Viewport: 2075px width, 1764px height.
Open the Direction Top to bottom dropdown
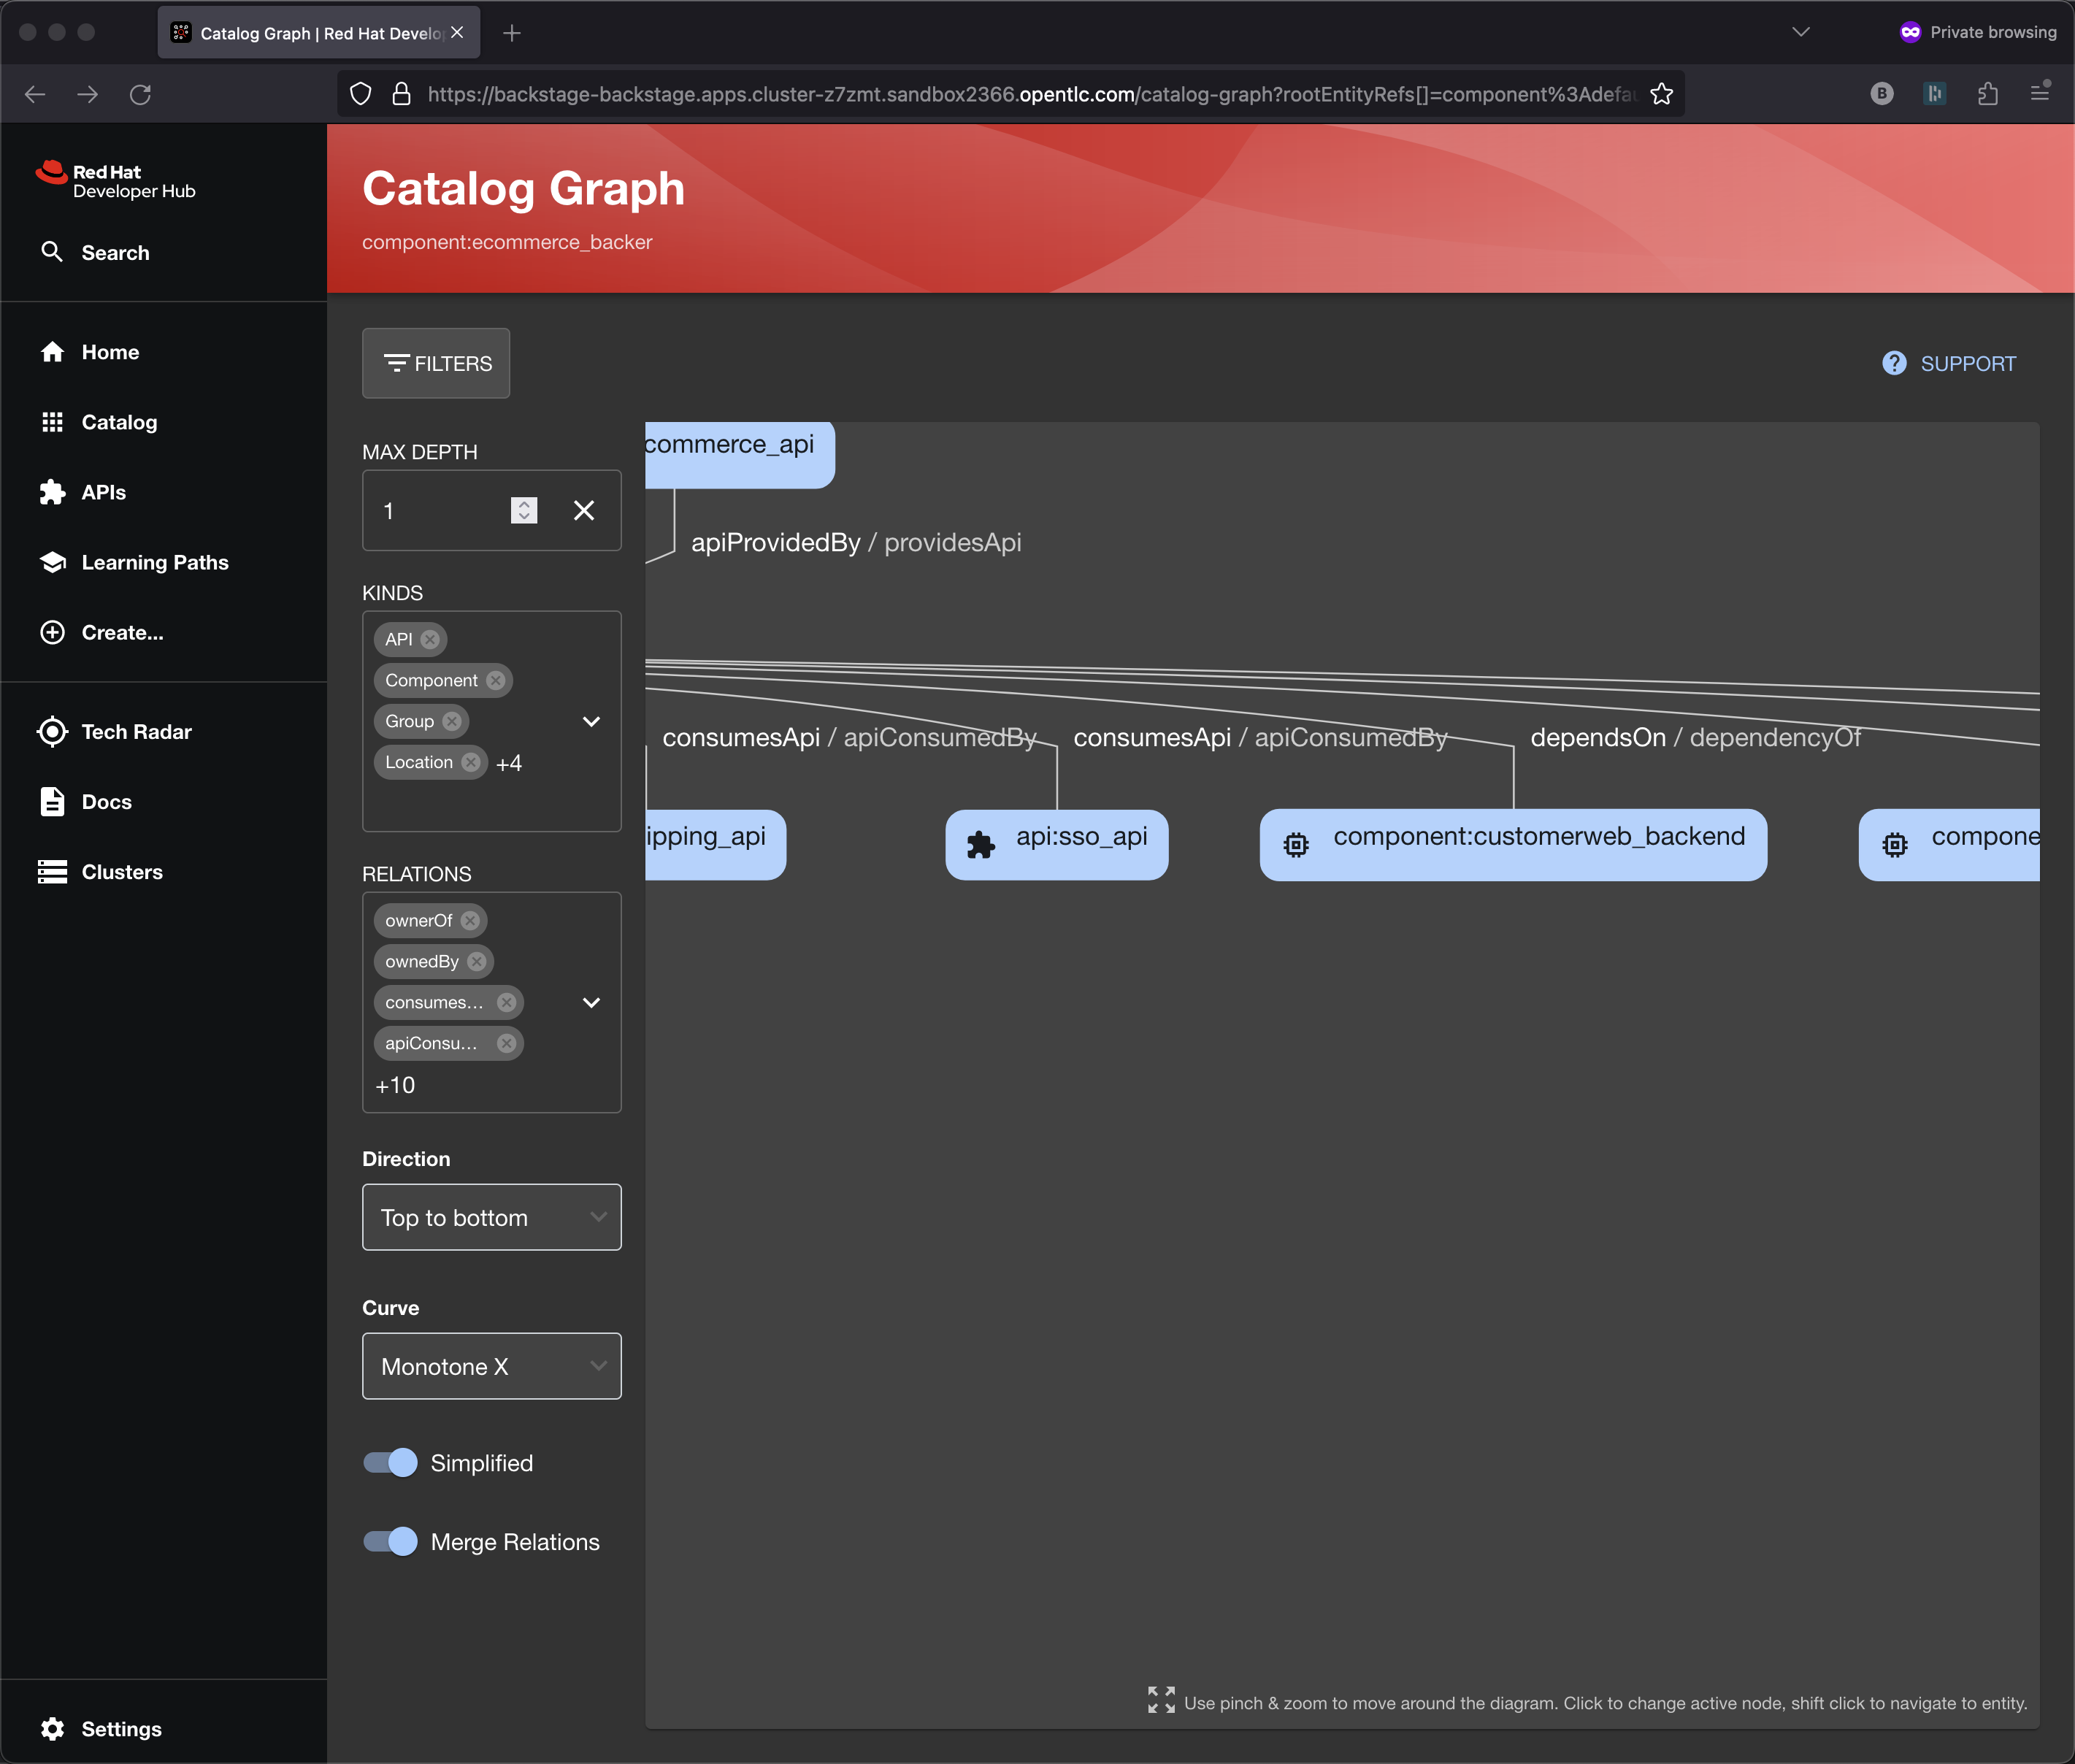(491, 1217)
